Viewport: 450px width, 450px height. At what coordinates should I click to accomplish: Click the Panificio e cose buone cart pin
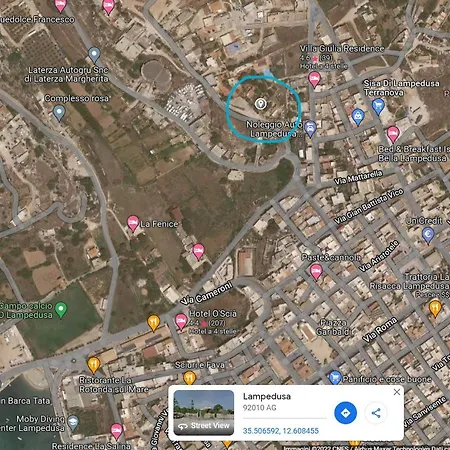coord(334,378)
